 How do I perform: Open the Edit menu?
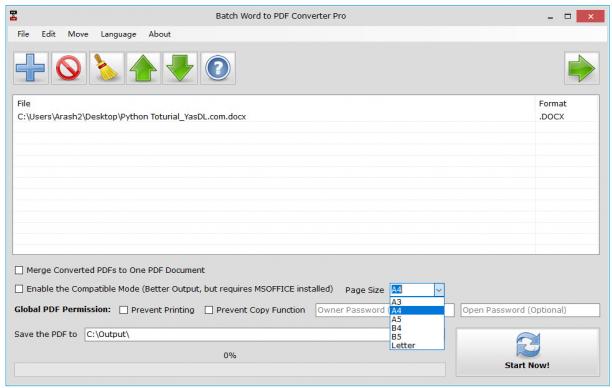(48, 34)
